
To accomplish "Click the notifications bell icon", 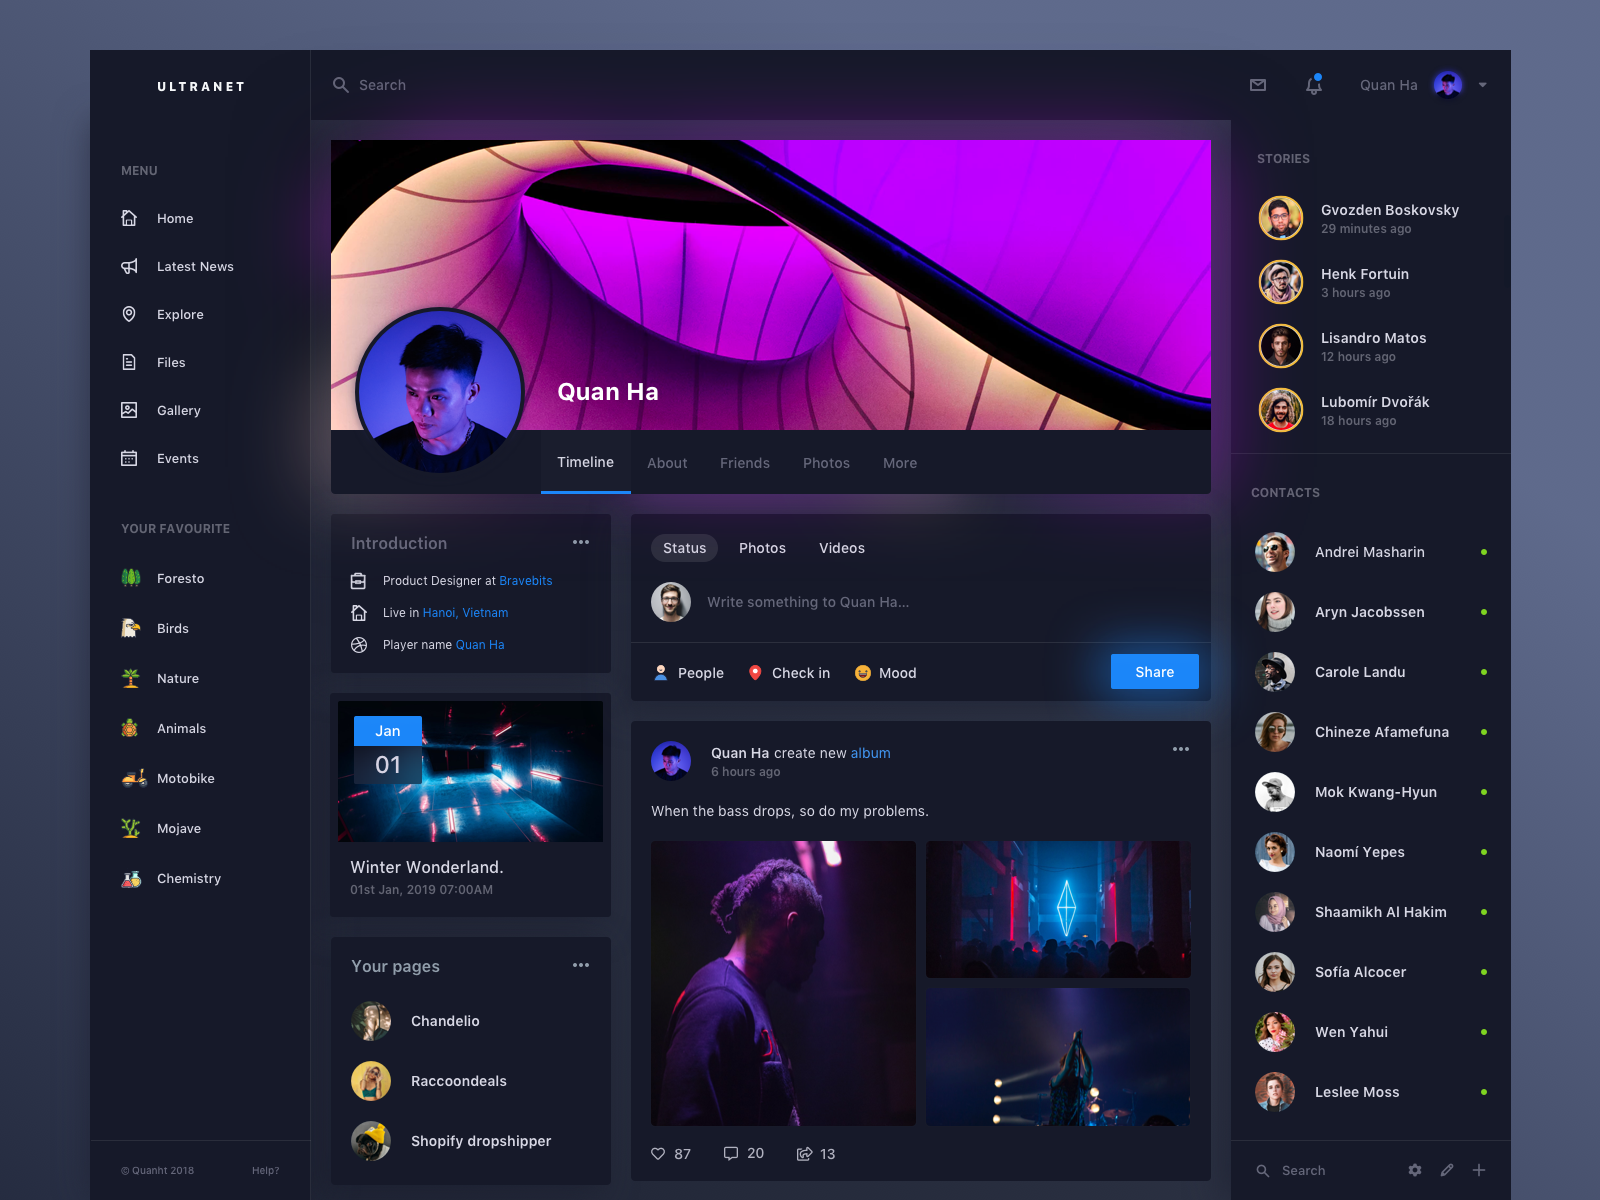I will [1314, 85].
